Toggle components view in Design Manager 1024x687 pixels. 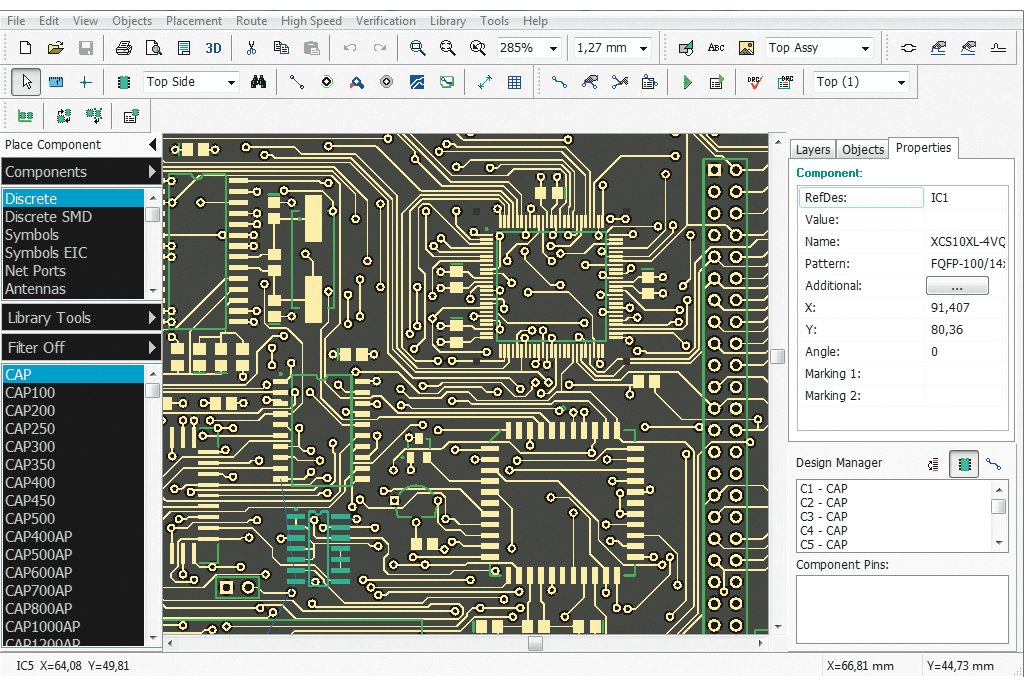pyautogui.click(x=964, y=464)
